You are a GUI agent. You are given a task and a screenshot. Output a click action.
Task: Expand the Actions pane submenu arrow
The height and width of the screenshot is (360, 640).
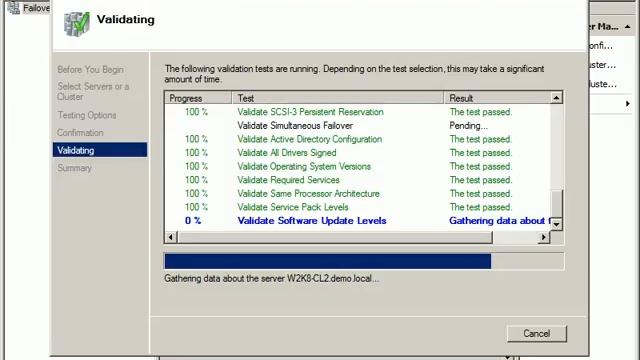(628, 104)
